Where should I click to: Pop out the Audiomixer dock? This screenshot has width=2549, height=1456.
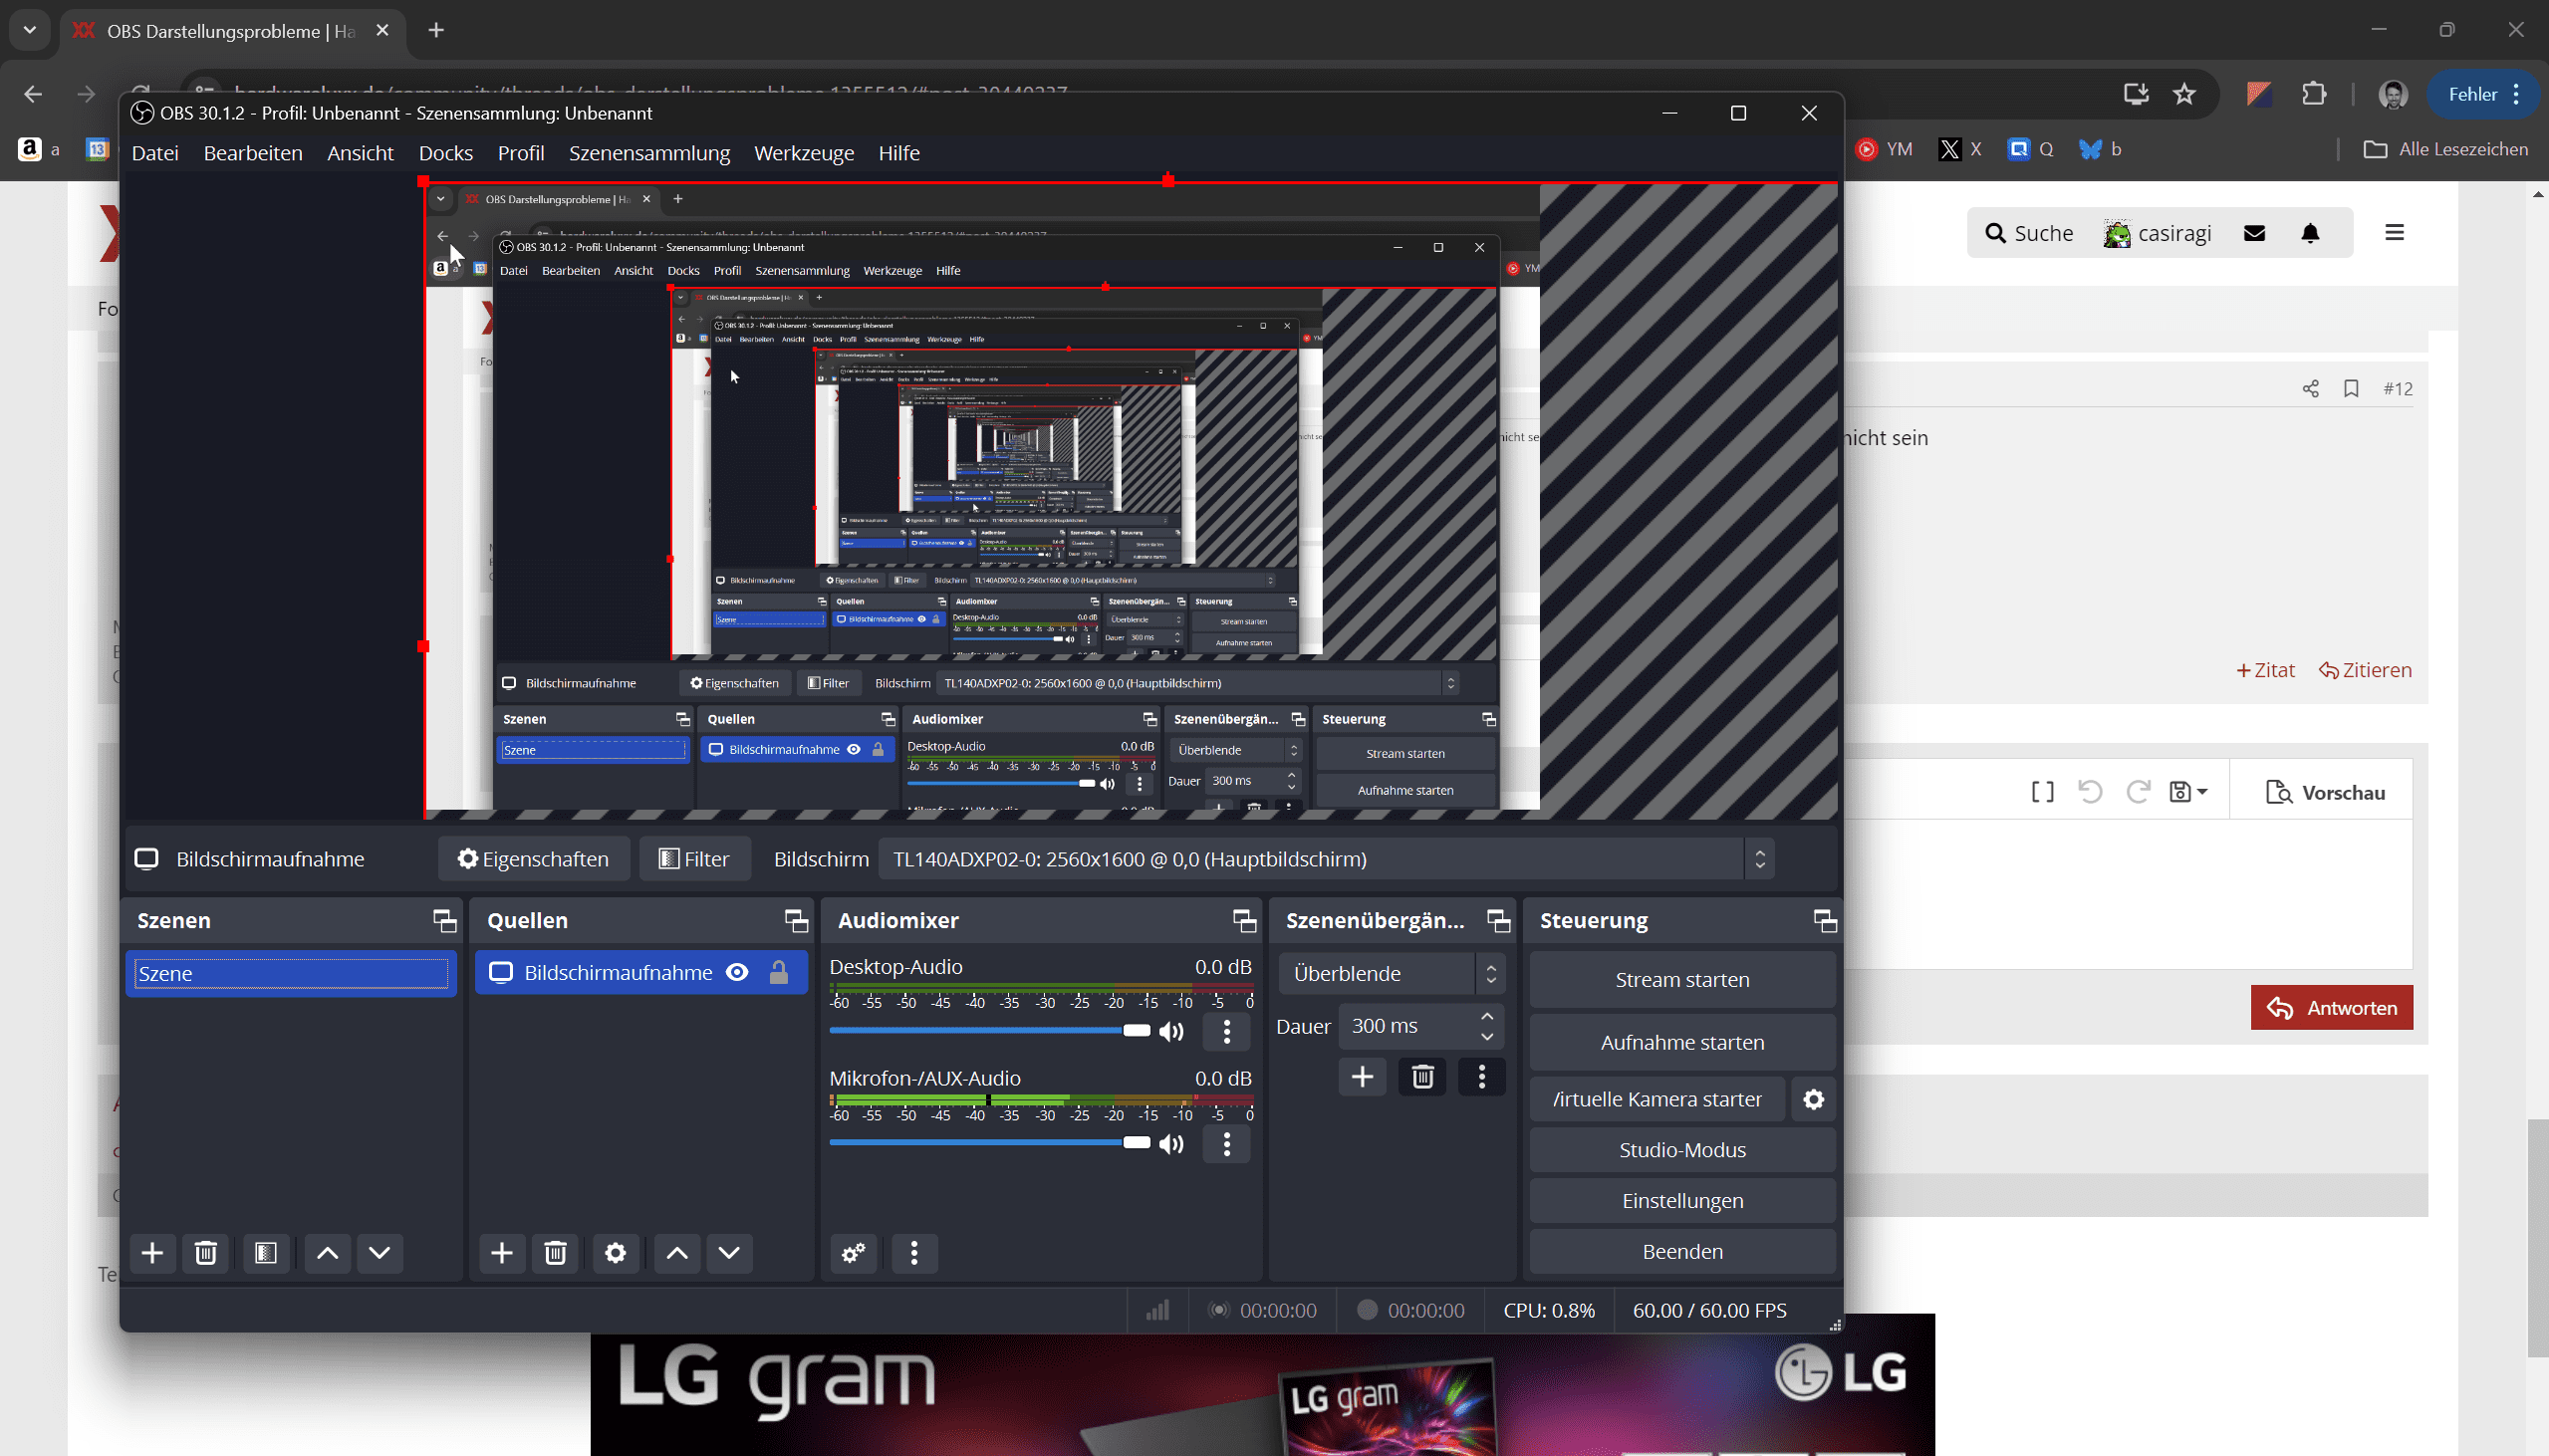pyautogui.click(x=1244, y=920)
